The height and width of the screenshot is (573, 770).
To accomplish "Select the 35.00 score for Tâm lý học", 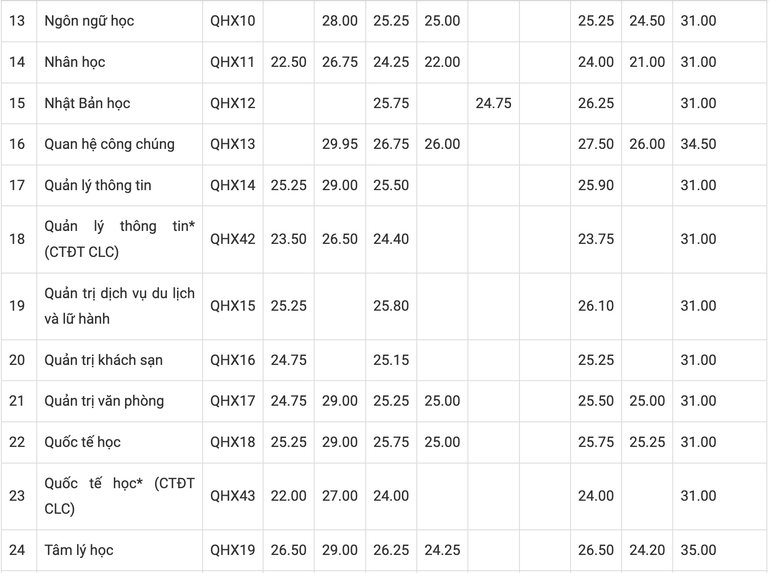I will click(x=698, y=550).
